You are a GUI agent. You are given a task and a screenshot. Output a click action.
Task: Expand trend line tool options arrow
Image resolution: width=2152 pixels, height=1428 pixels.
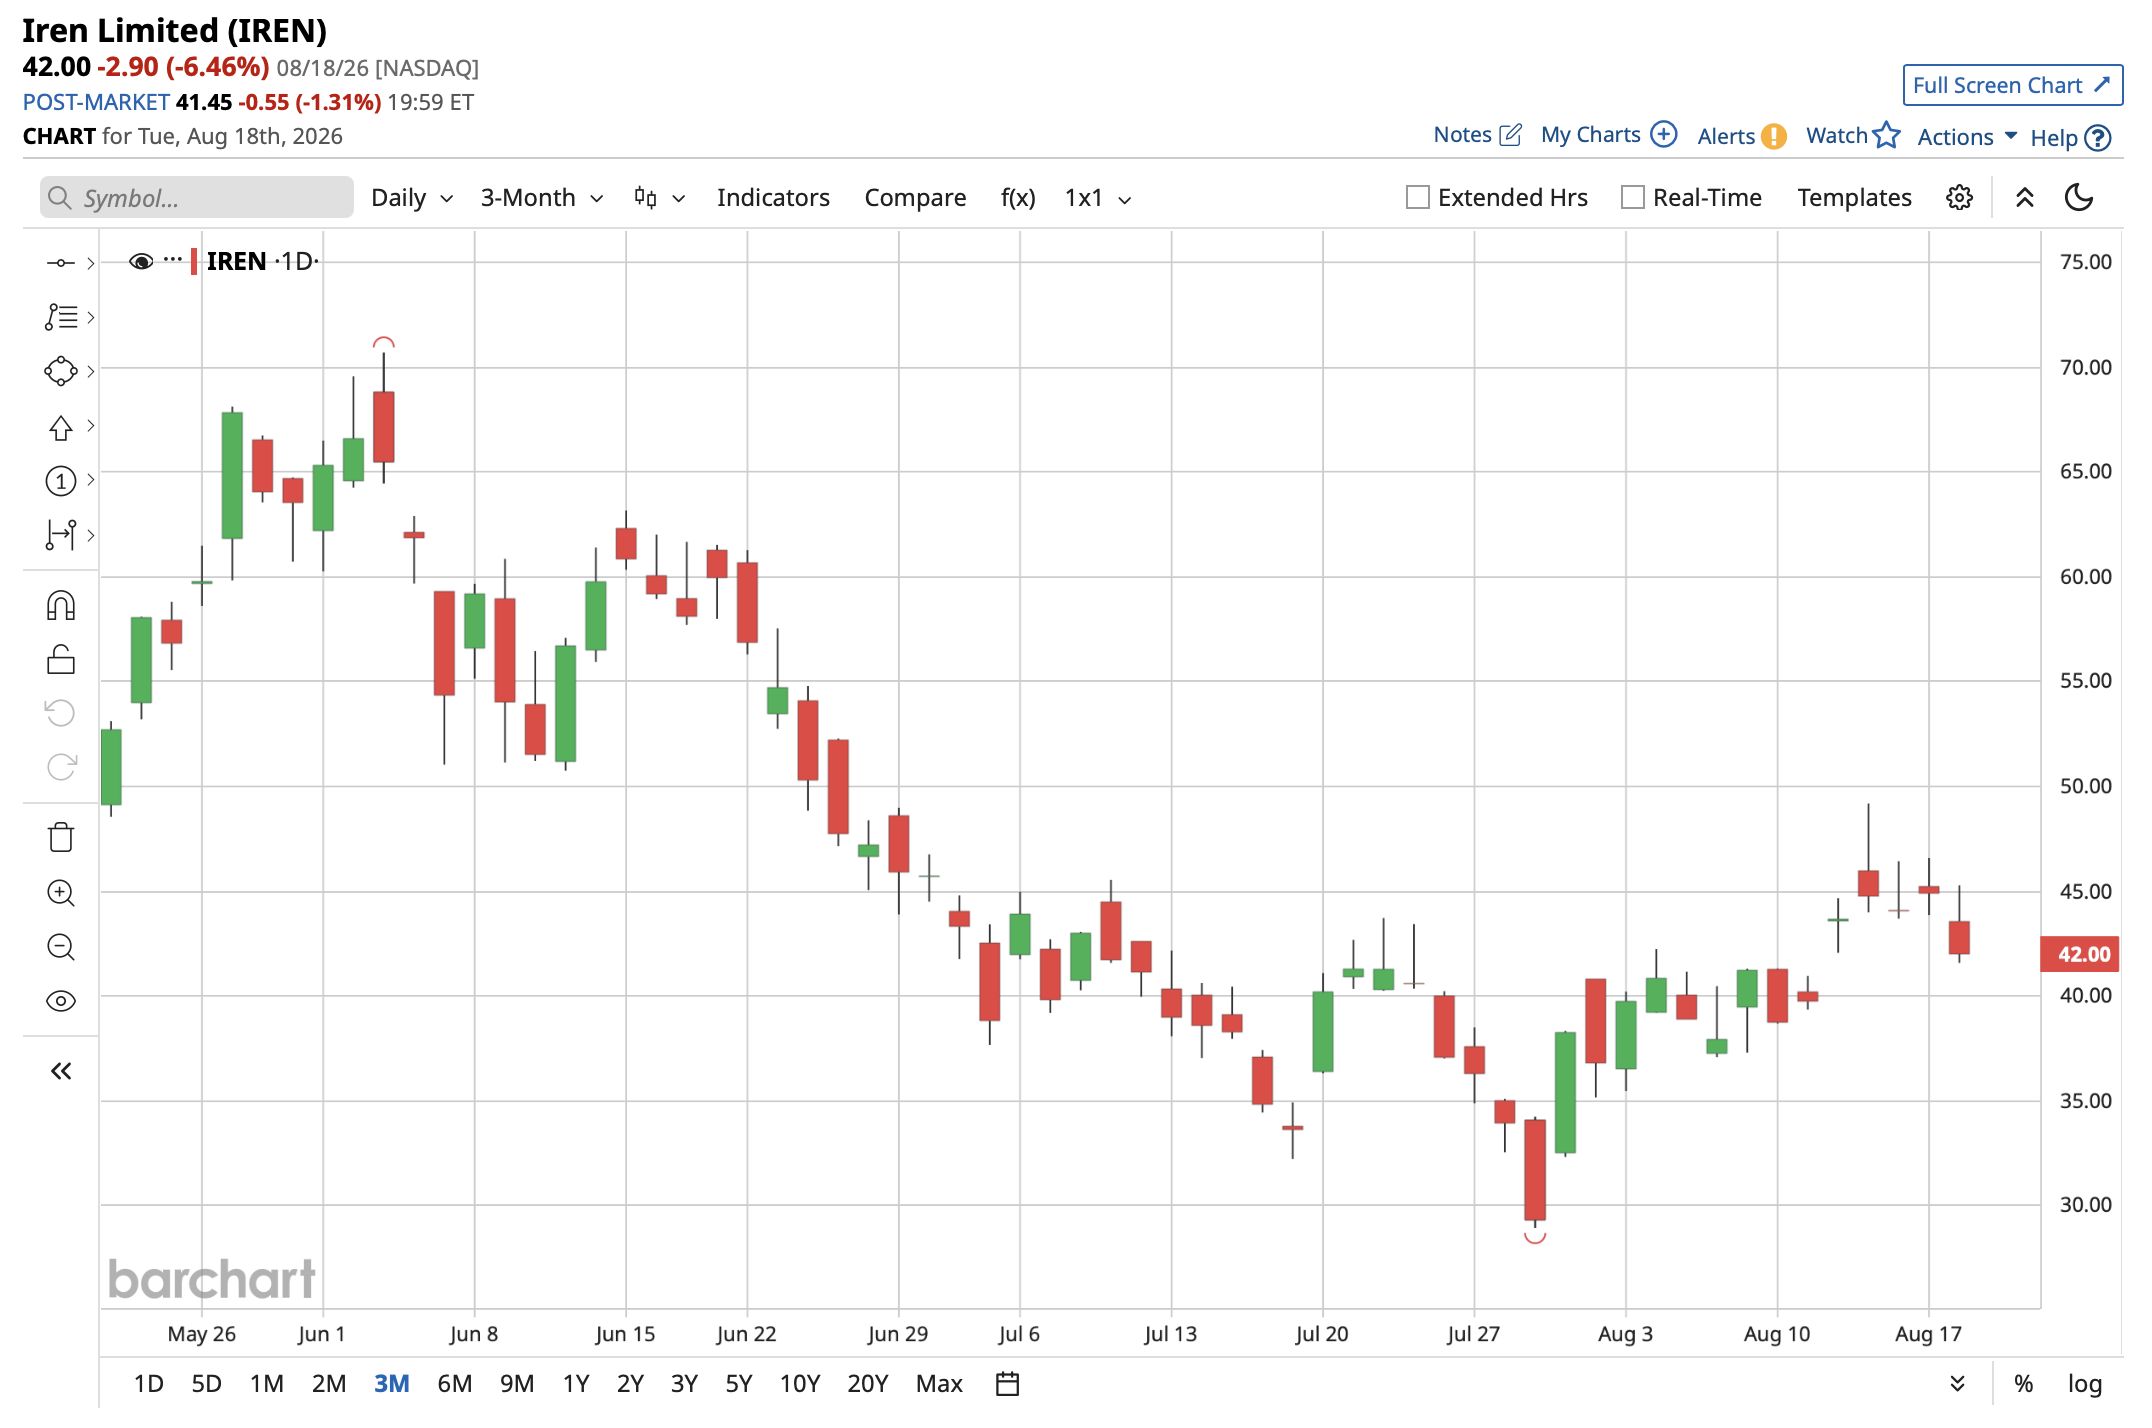pyautogui.click(x=91, y=263)
